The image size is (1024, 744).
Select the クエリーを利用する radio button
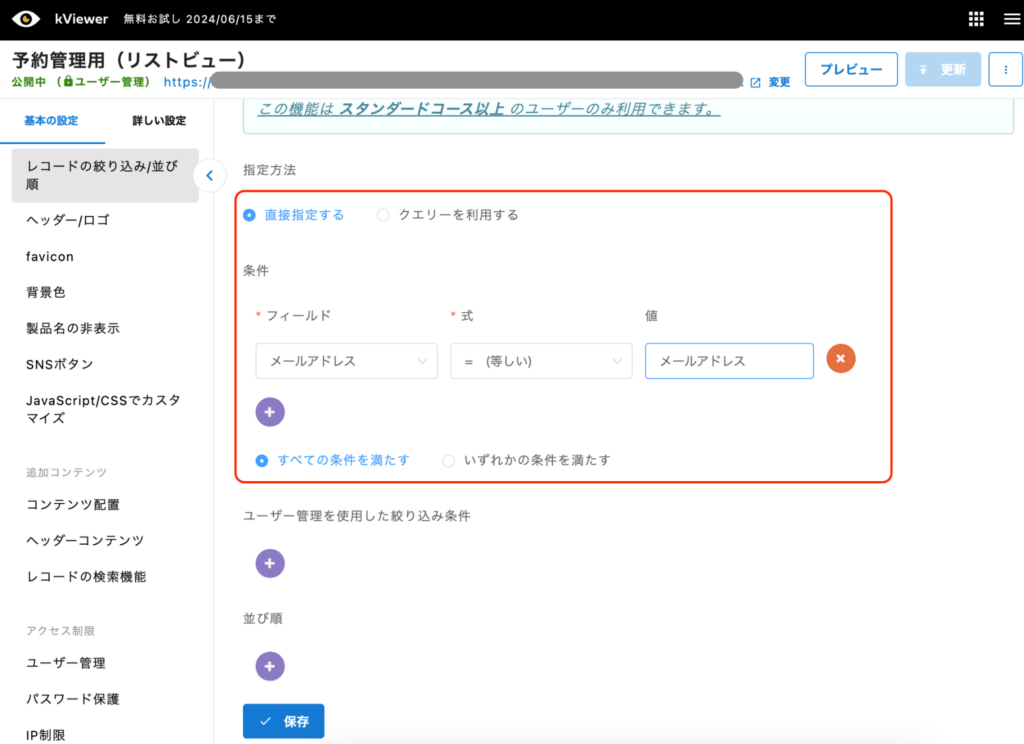tap(382, 214)
